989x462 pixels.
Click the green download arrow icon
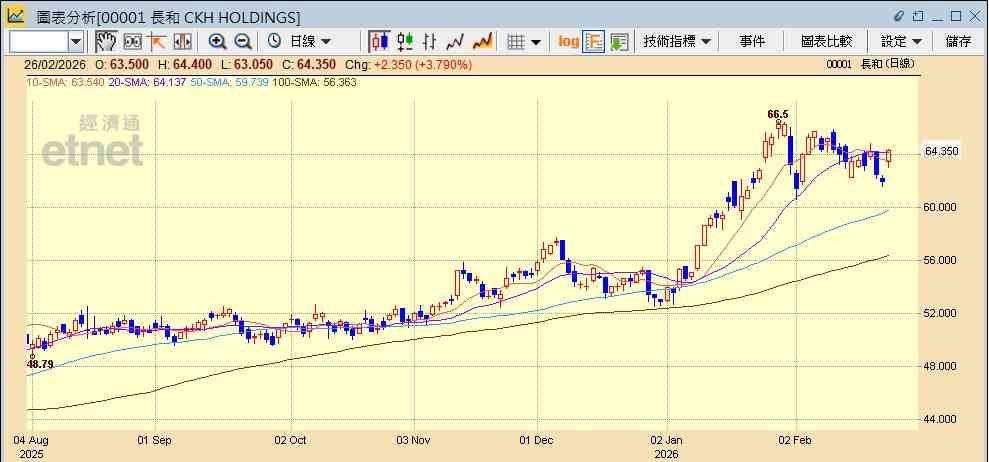[619, 42]
